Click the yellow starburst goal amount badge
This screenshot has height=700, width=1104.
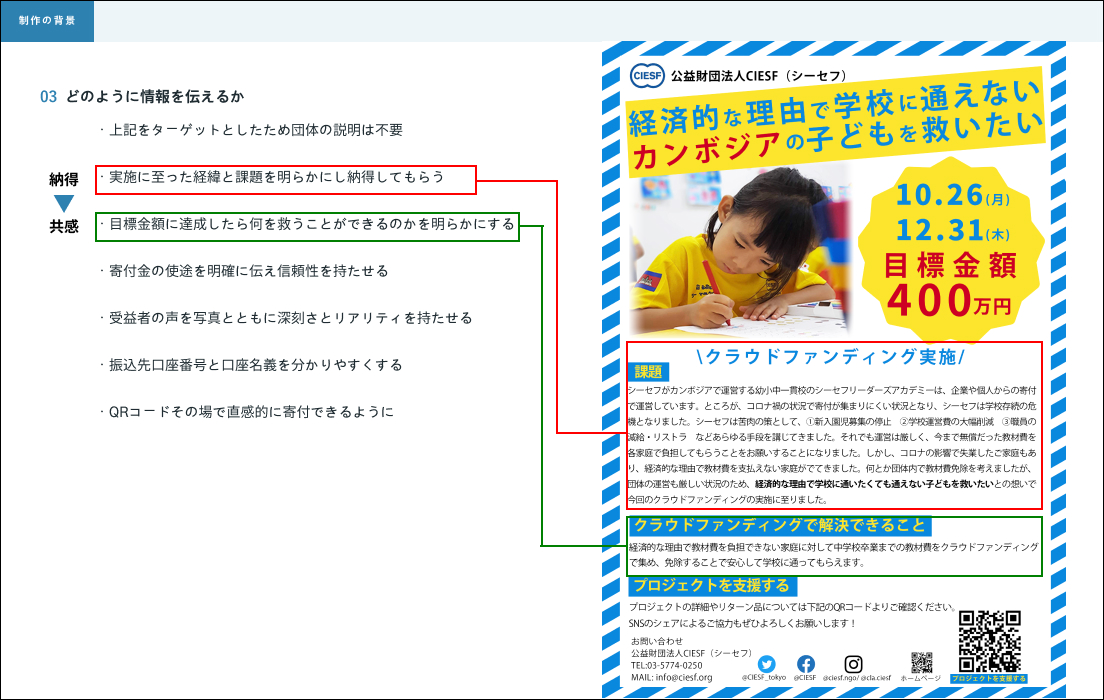[x=953, y=244]
